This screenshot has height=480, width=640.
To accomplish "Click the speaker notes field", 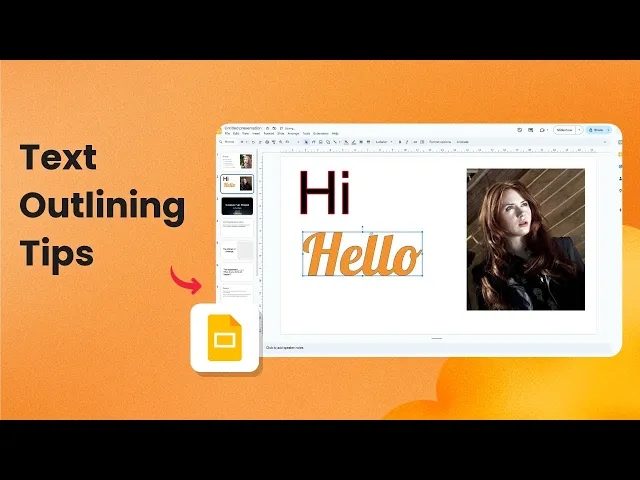I will [x=437, y=348].
